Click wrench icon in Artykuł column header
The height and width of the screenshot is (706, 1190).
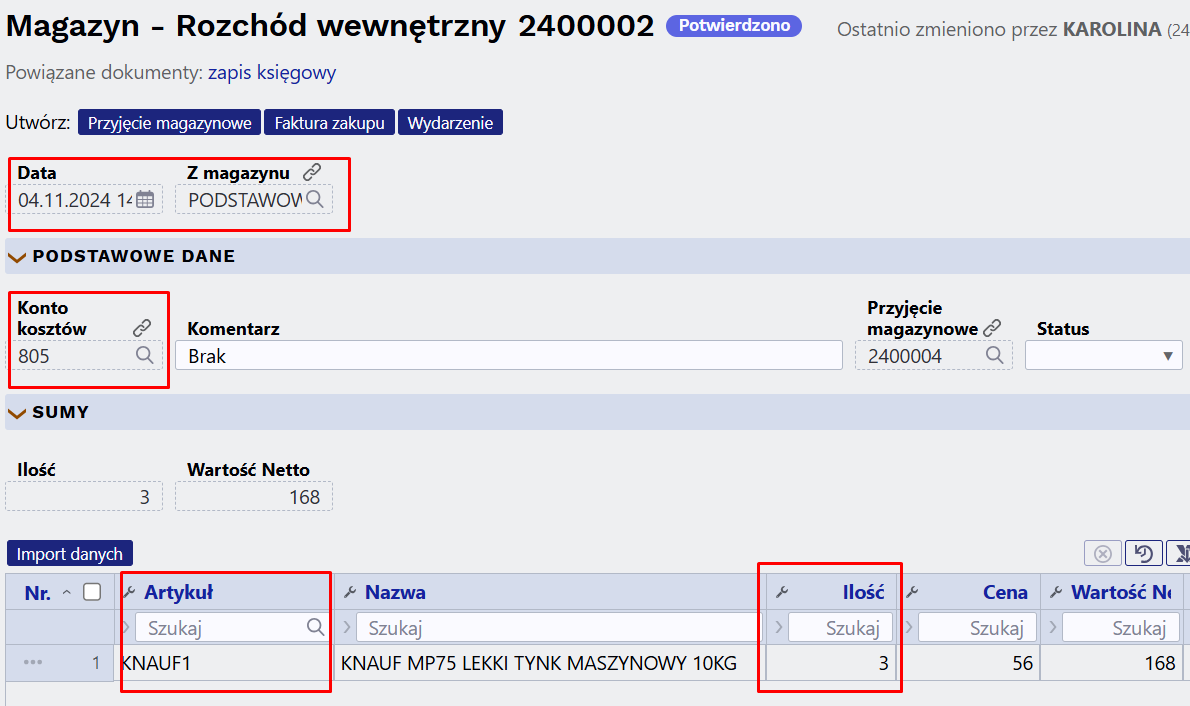tap(129, 592)
